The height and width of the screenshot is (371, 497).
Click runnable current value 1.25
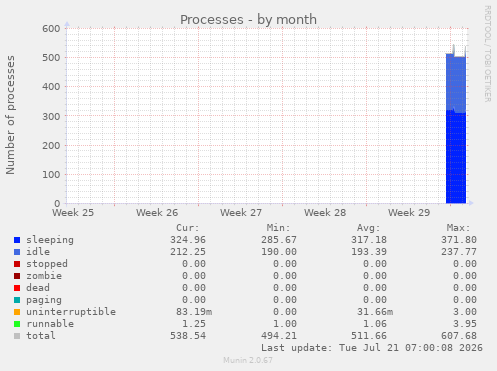pyautogui.click(x=194, y=324)
